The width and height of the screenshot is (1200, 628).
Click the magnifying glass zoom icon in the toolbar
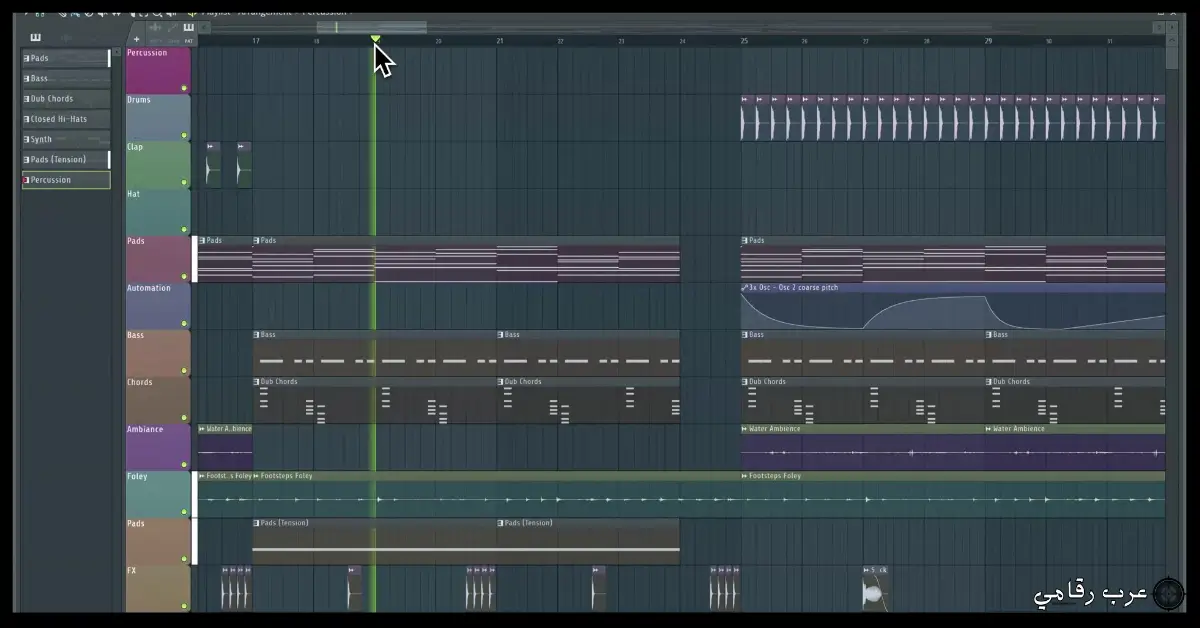click(x=155, y=13)
